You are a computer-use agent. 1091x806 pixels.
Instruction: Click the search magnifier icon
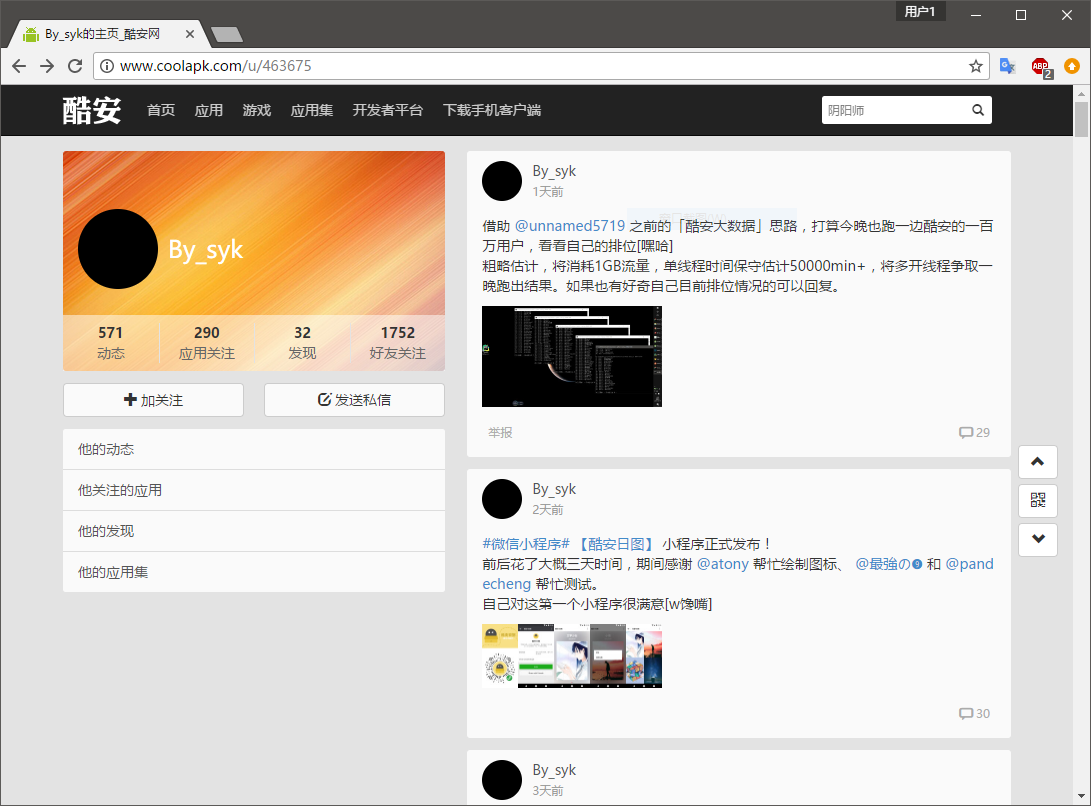(x=978, y=110)
